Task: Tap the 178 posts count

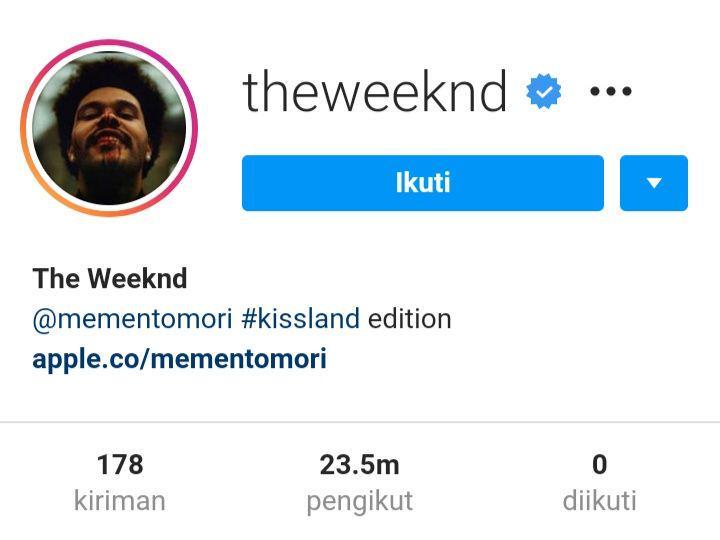Action: click(120, 464)
